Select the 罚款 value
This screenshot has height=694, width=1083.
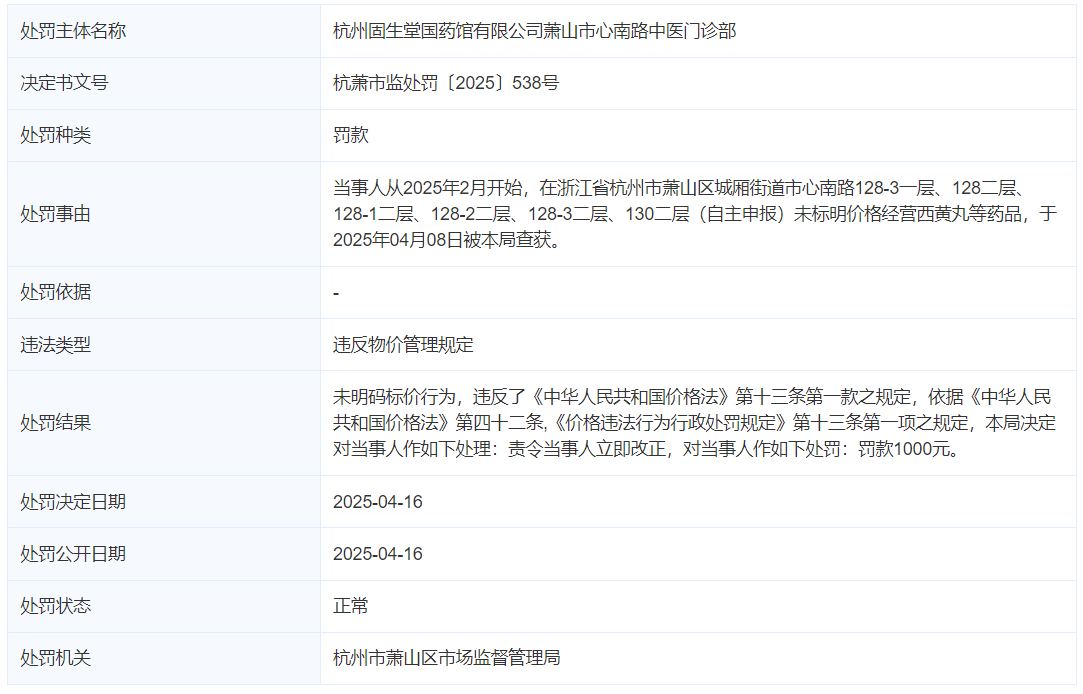[x=350, y=135]
